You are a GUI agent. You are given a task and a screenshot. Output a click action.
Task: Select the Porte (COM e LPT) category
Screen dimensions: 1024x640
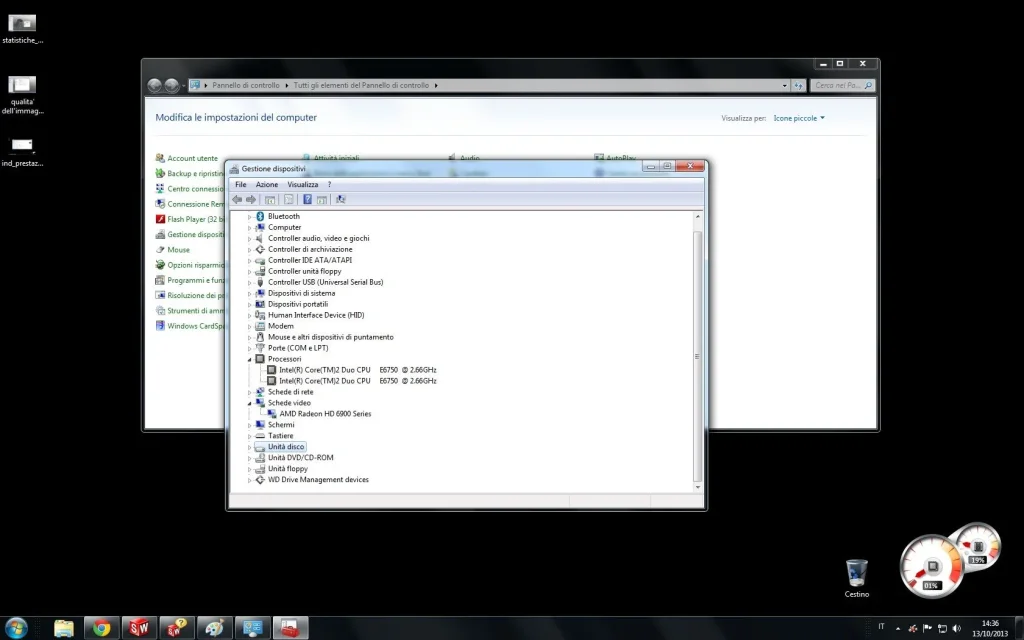(x=298, y=348)
